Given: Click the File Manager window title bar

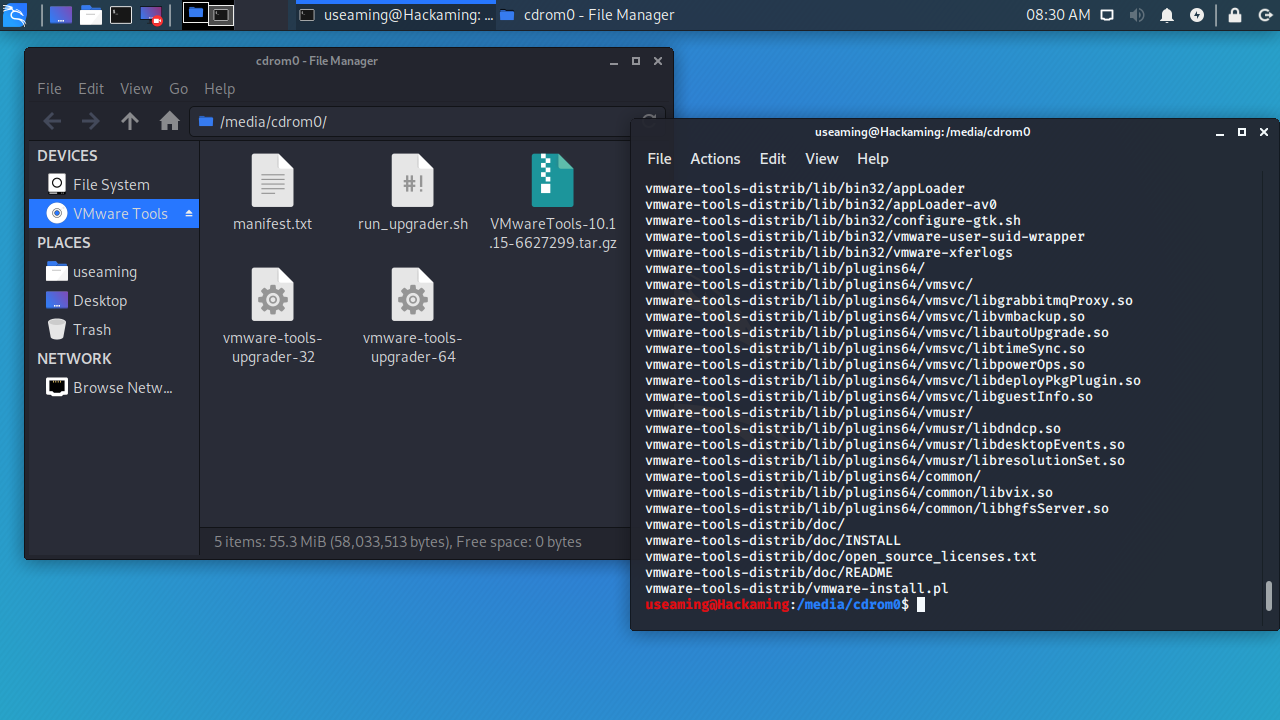Looking at the screenshot, I should 316,61.
